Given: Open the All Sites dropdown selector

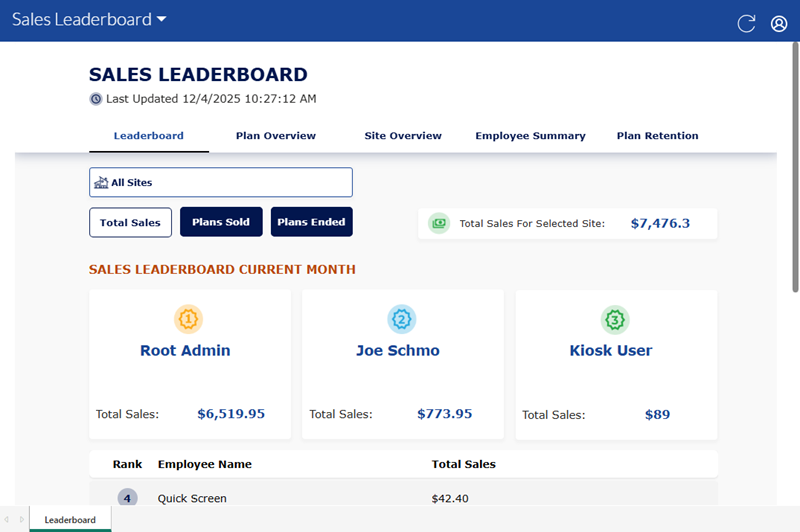Looking at the screenshot, I should pos(221,182).
